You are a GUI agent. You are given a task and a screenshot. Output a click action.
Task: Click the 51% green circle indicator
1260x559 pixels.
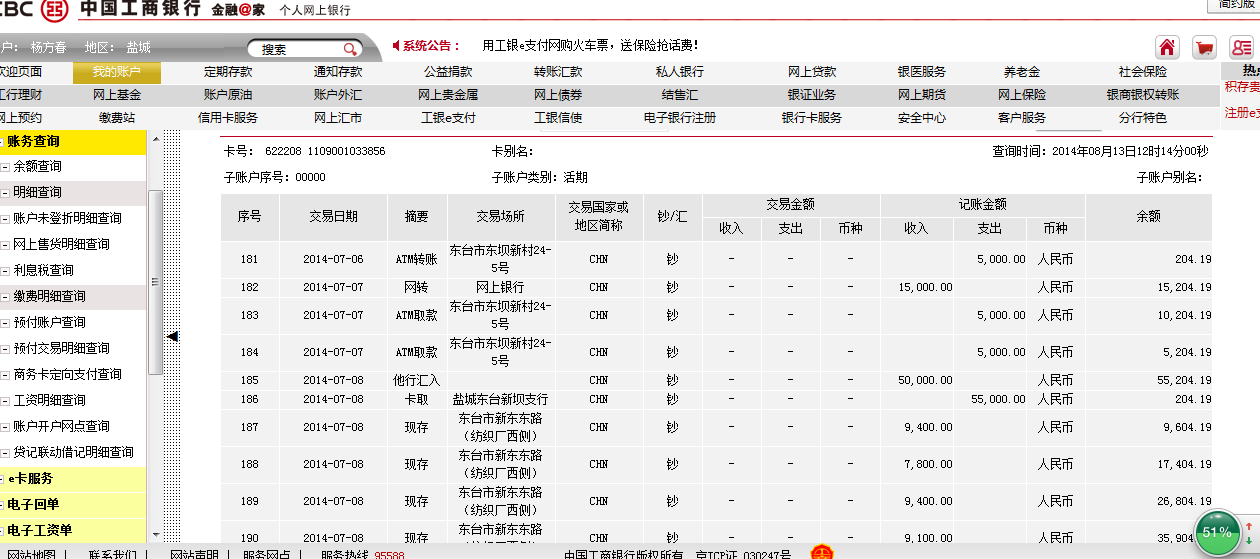tap(1216, 532)
